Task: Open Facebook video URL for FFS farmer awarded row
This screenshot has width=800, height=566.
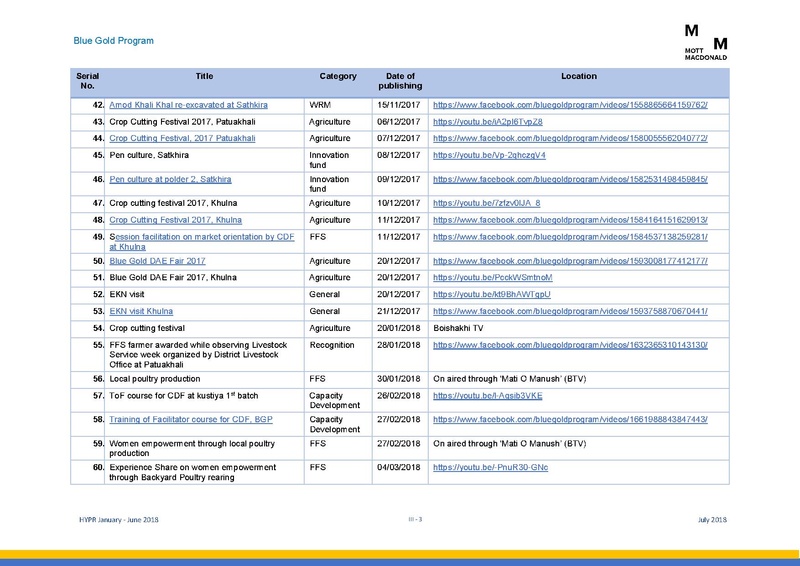Action: pyautogui.click(x=570, y=345)
